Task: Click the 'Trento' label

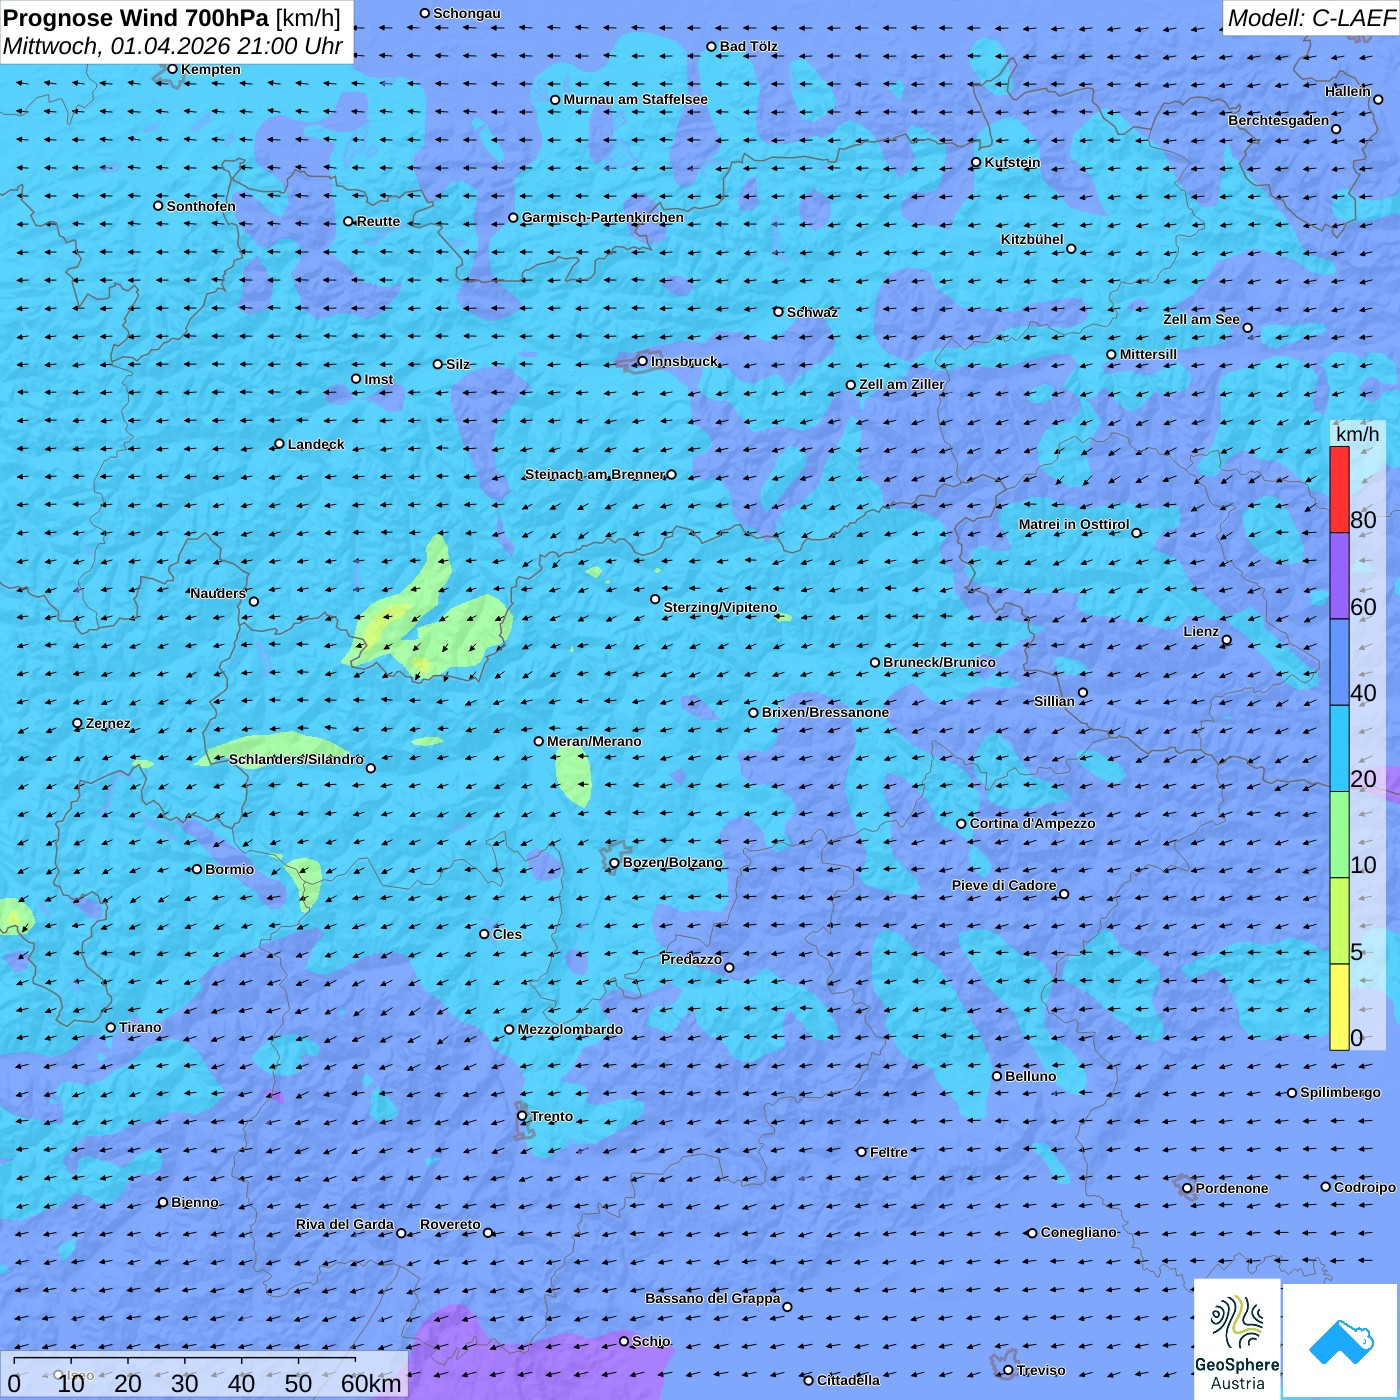Action: tap(552, 1116)
